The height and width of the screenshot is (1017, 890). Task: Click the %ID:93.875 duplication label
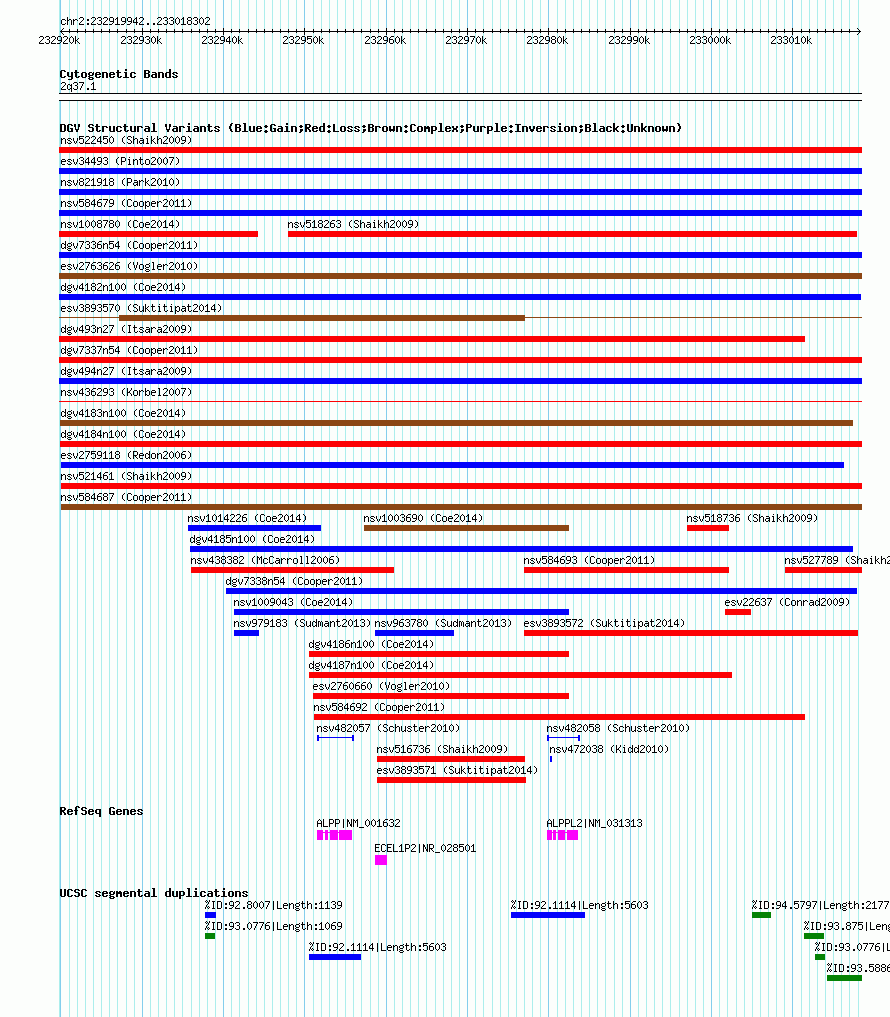coord(847,926)
